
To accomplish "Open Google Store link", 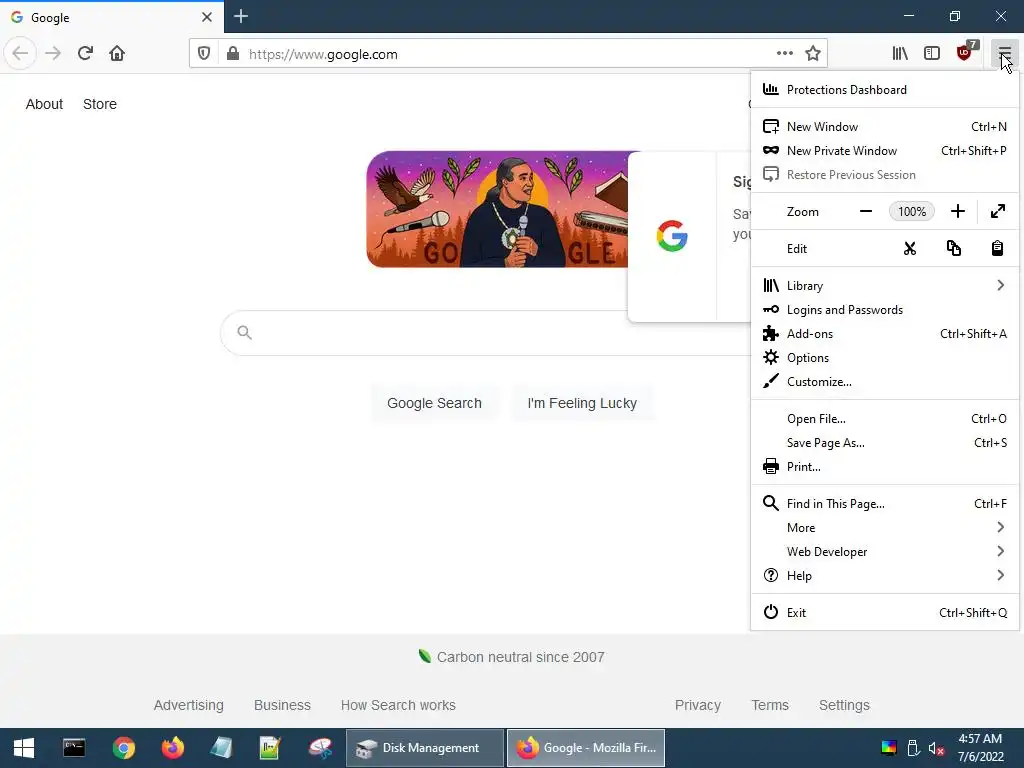I will tap(100, 104).
